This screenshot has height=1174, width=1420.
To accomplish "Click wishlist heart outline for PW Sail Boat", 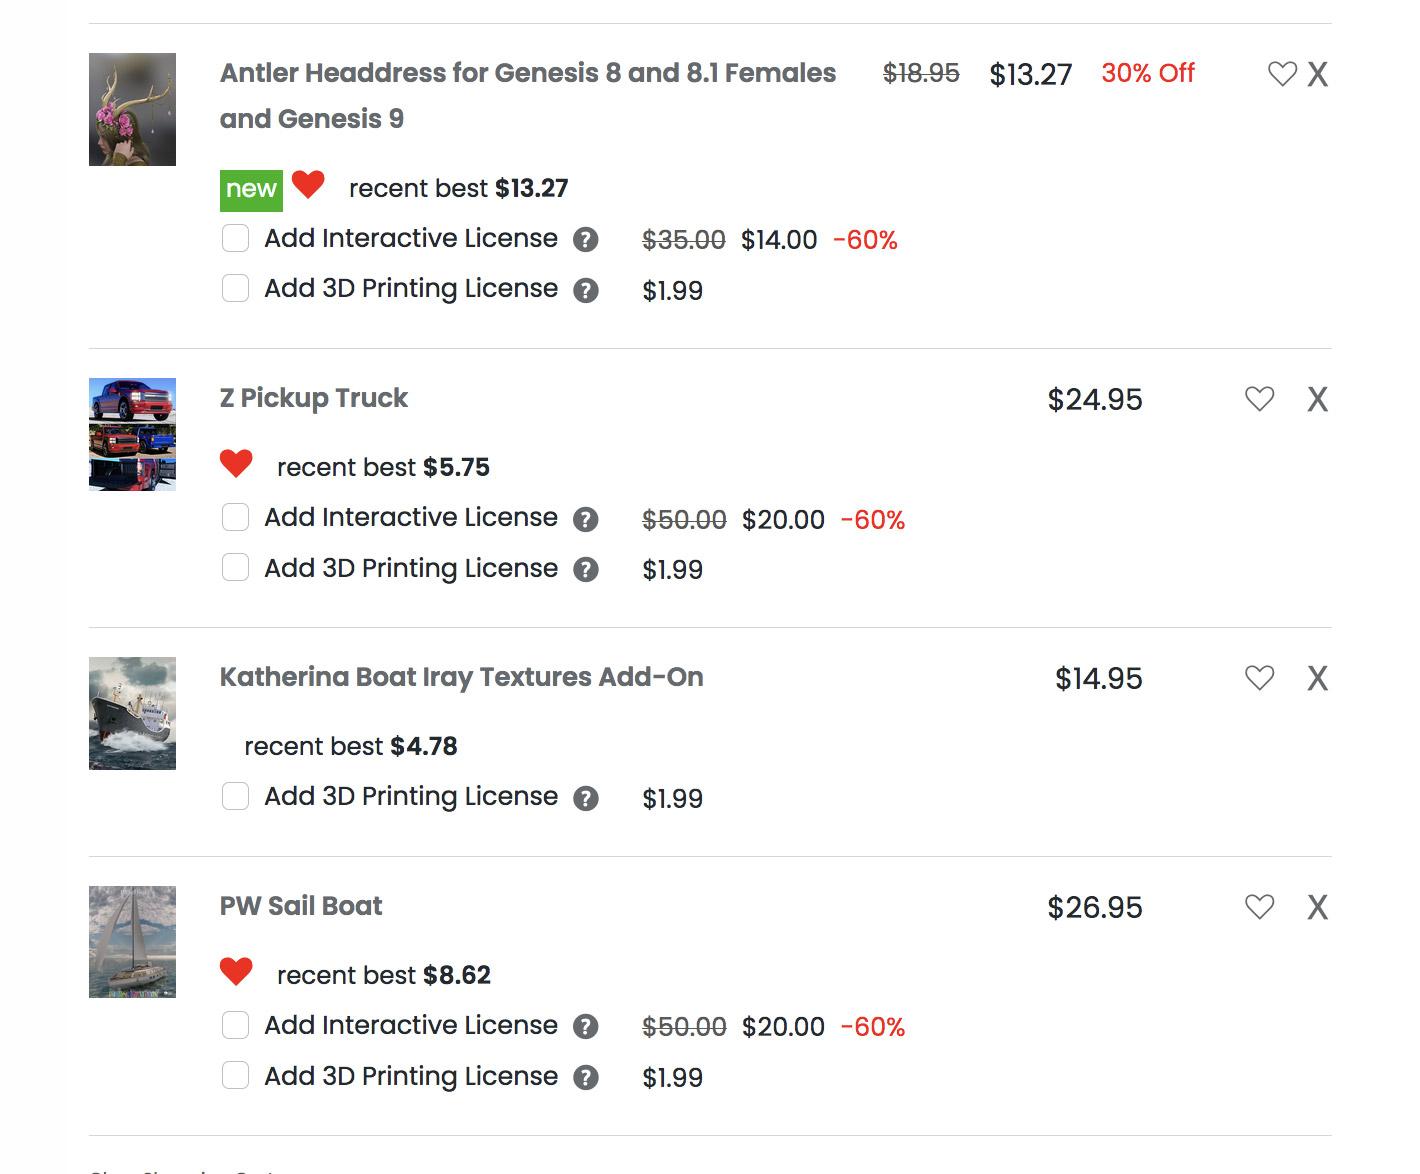I will click(x=1259, y=907).
